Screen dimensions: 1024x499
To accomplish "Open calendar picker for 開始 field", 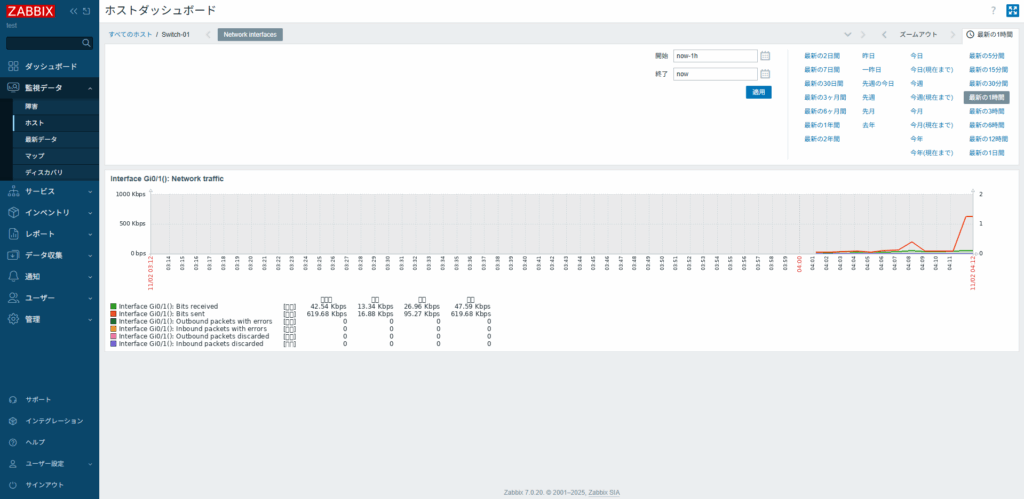I will [x=765, y=56].
